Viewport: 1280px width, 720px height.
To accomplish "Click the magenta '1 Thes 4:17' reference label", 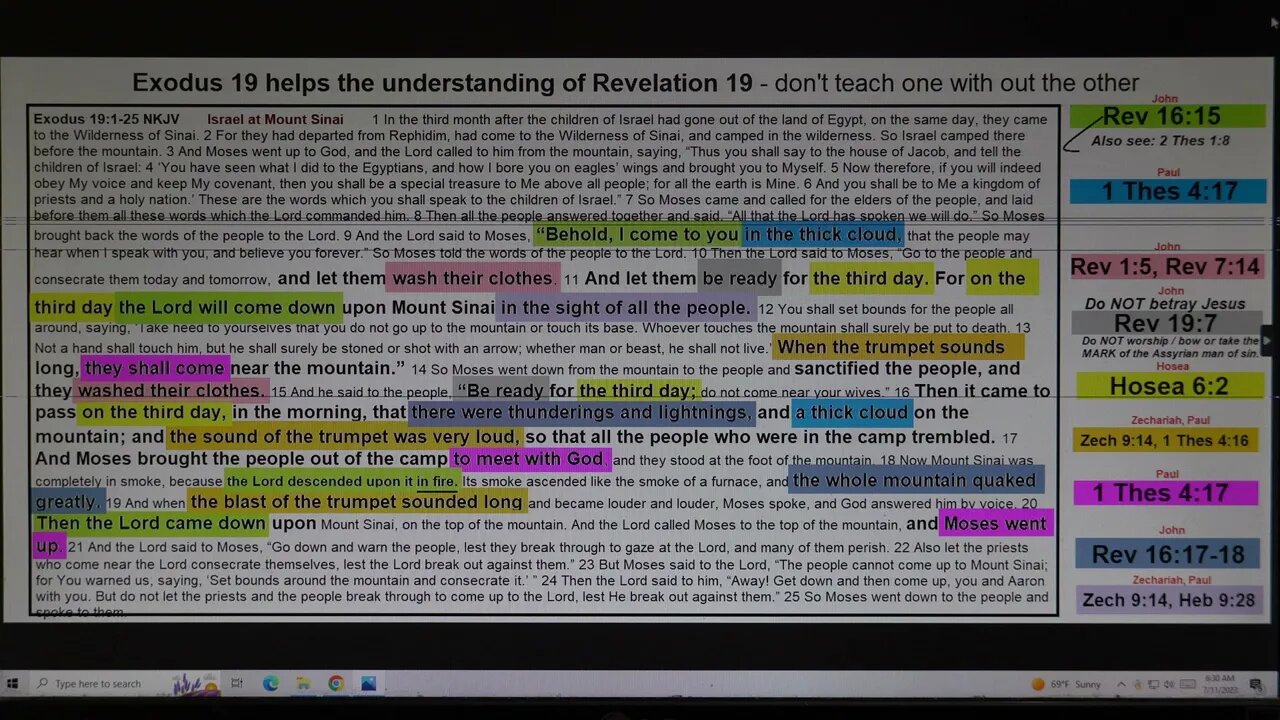I will point(1165,493).
